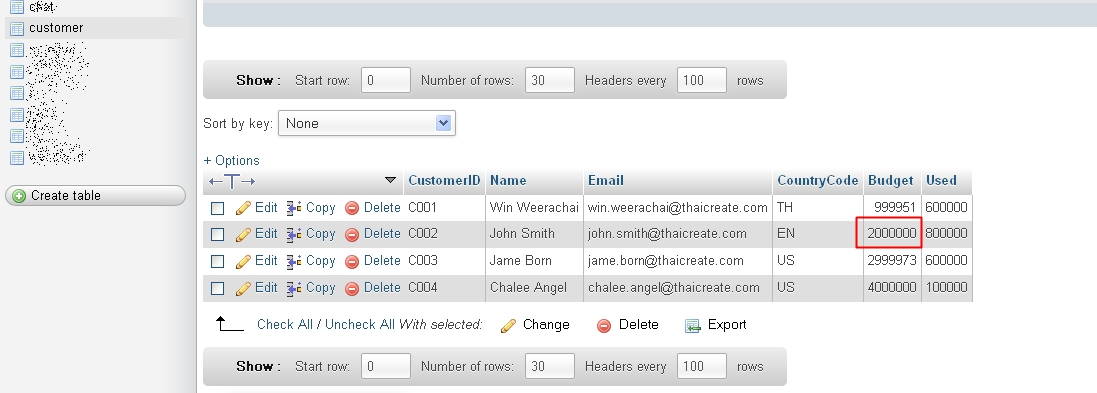Click the Copy icon for John Smith row

tap(294, 234)
